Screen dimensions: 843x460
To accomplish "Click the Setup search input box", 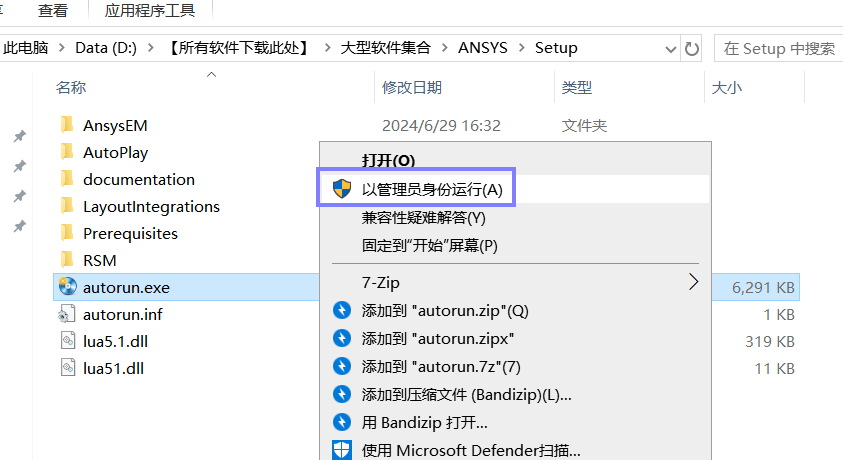I will (778, 48).
